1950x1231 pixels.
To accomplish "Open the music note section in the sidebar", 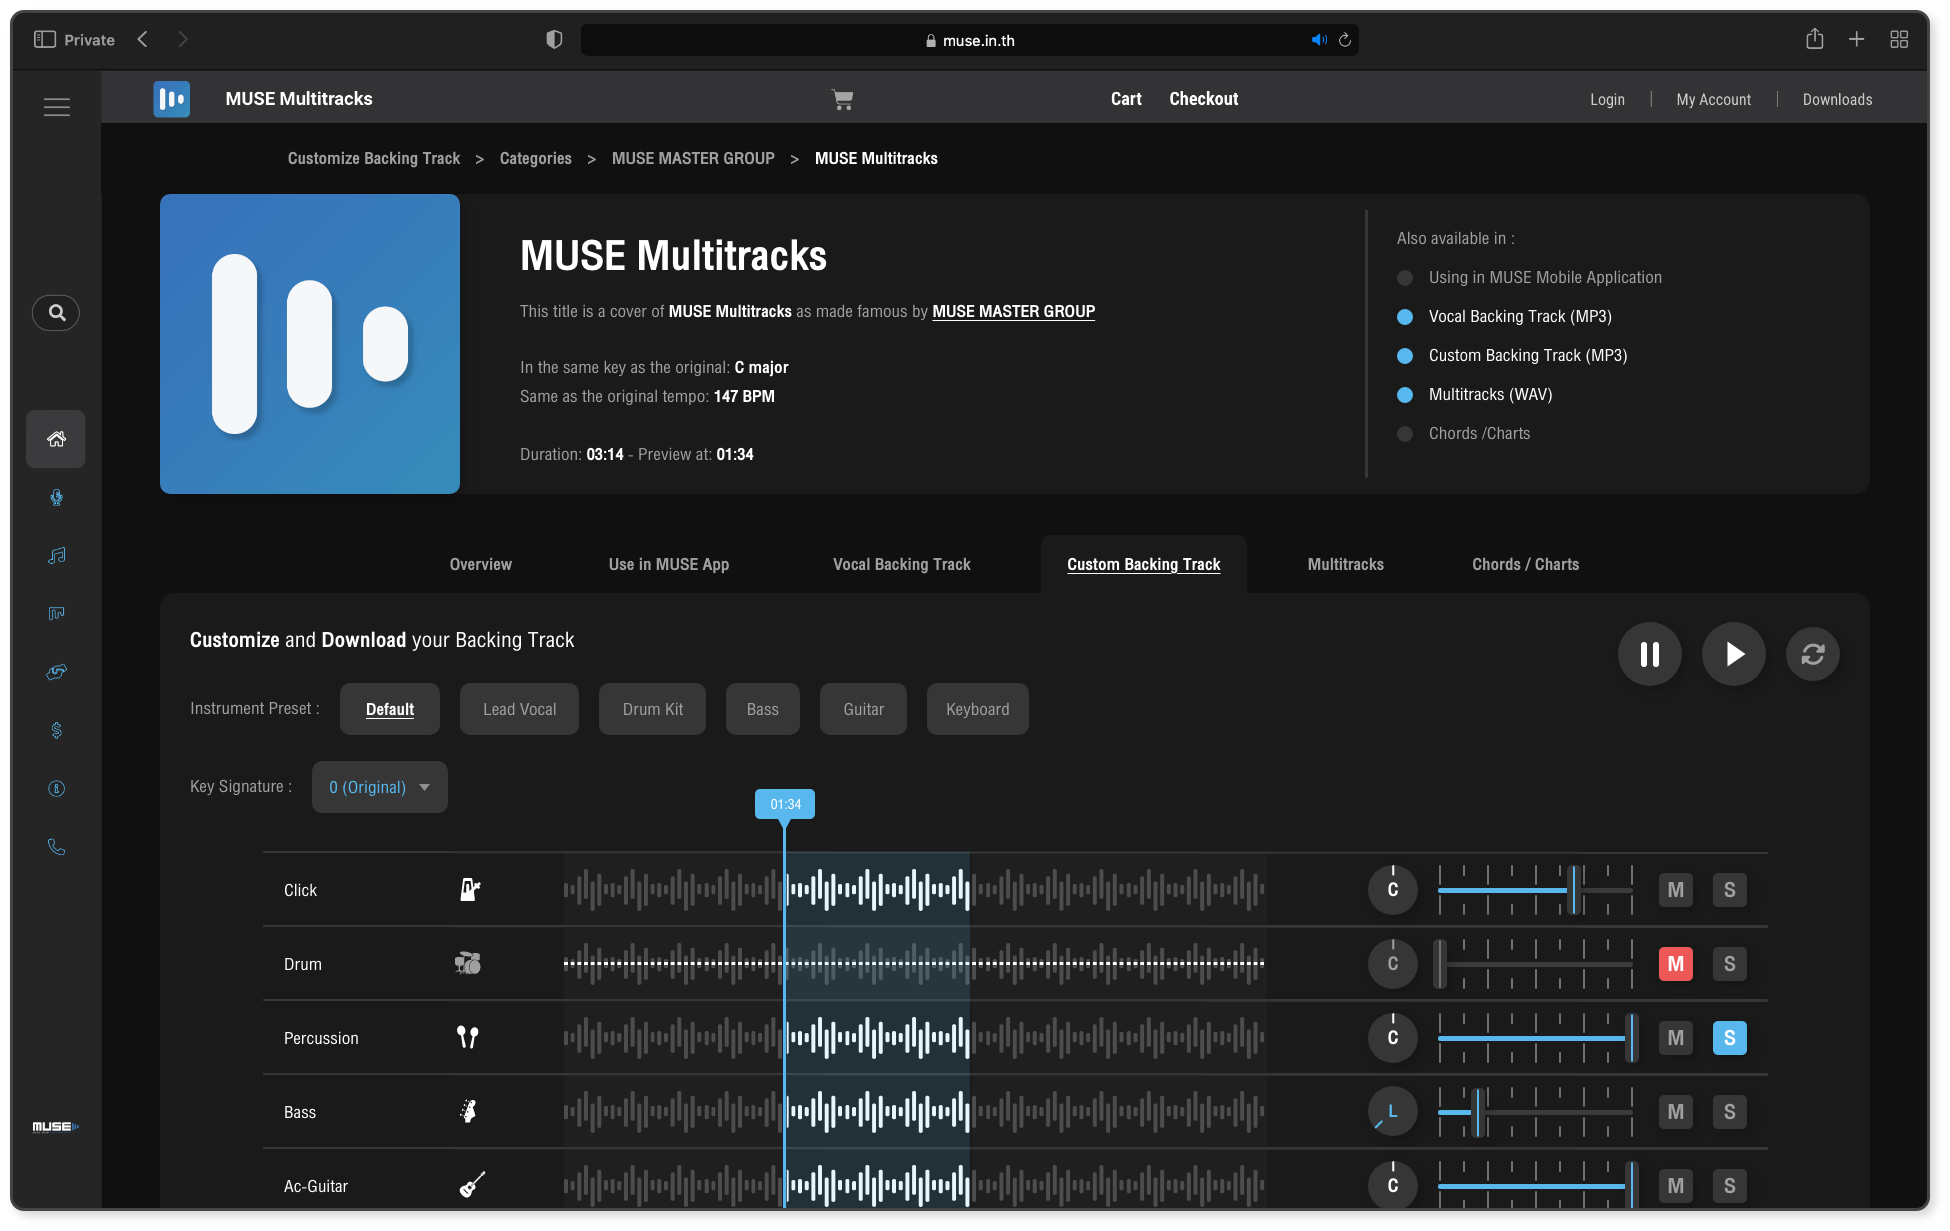I will pos(56,556).
